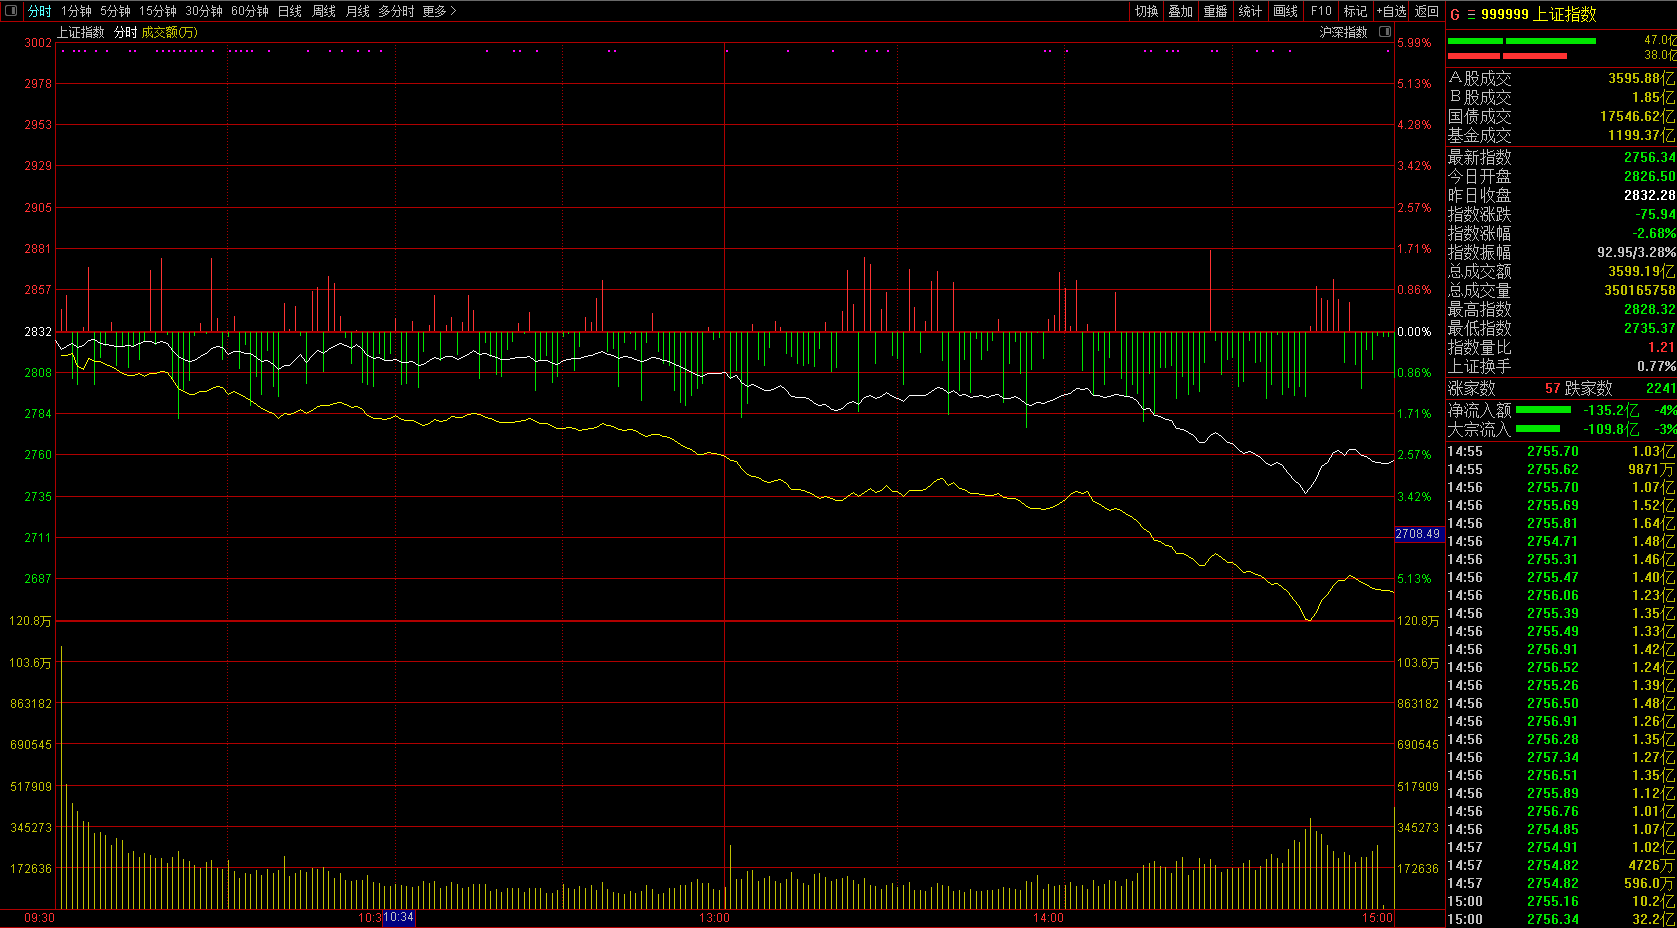The width and height of the screenshot is (1677, 928).
Task: Click the 沪深指数 label
Action: click(1343, 32)
